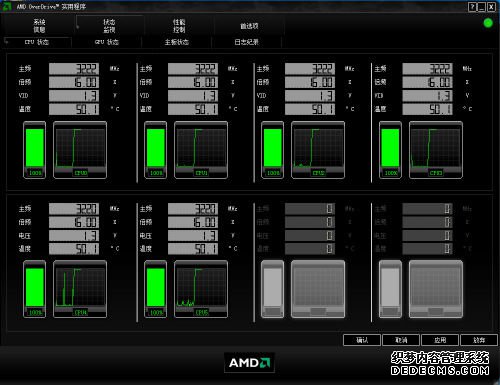Open help with the ? title button

(x=472, y=7)
